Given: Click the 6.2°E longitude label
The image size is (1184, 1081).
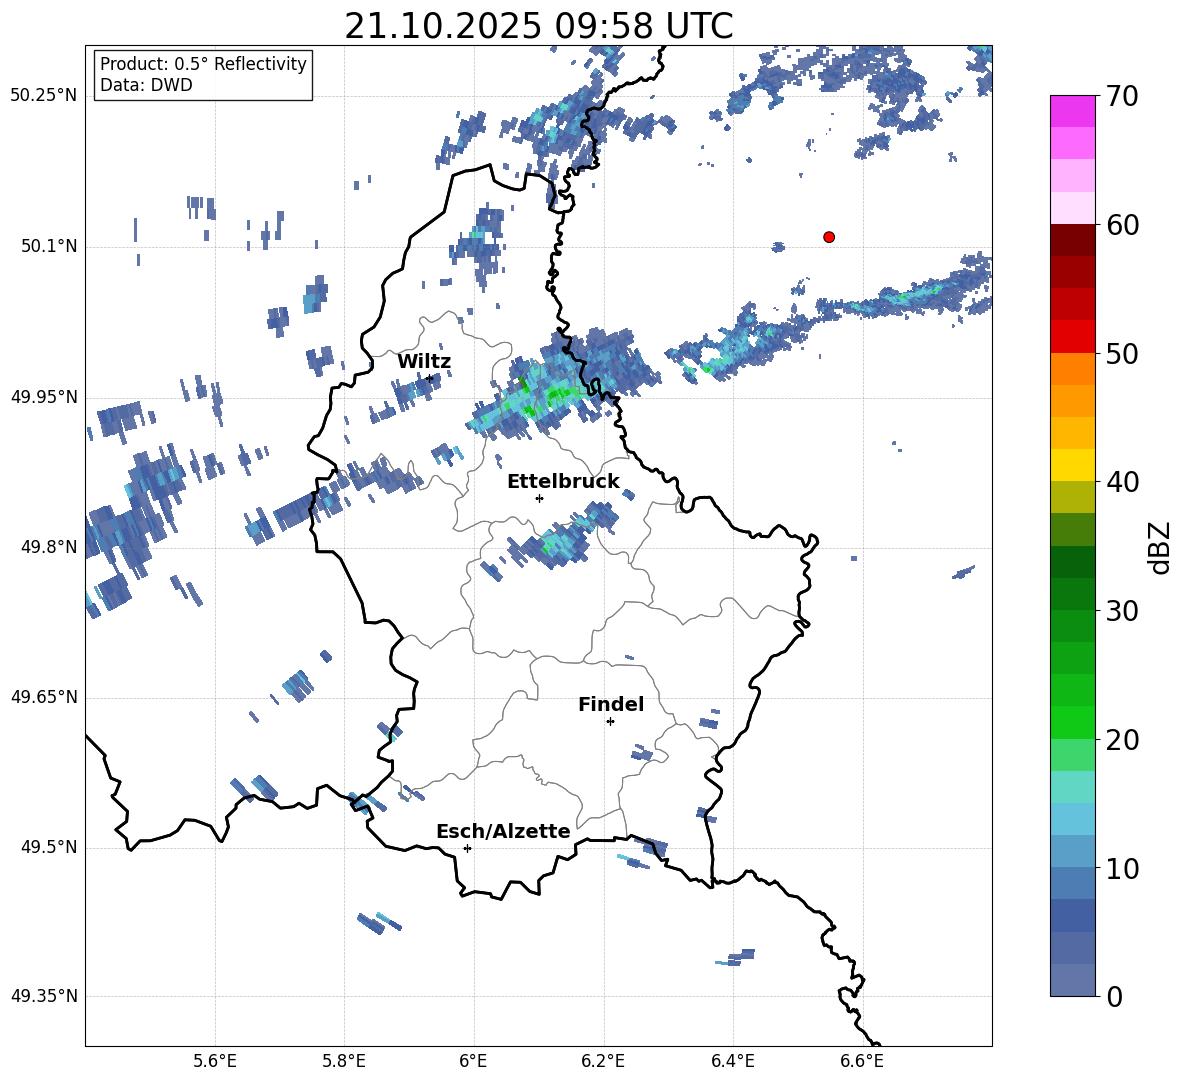Looking at the screenshot, I should (603, 1061).
